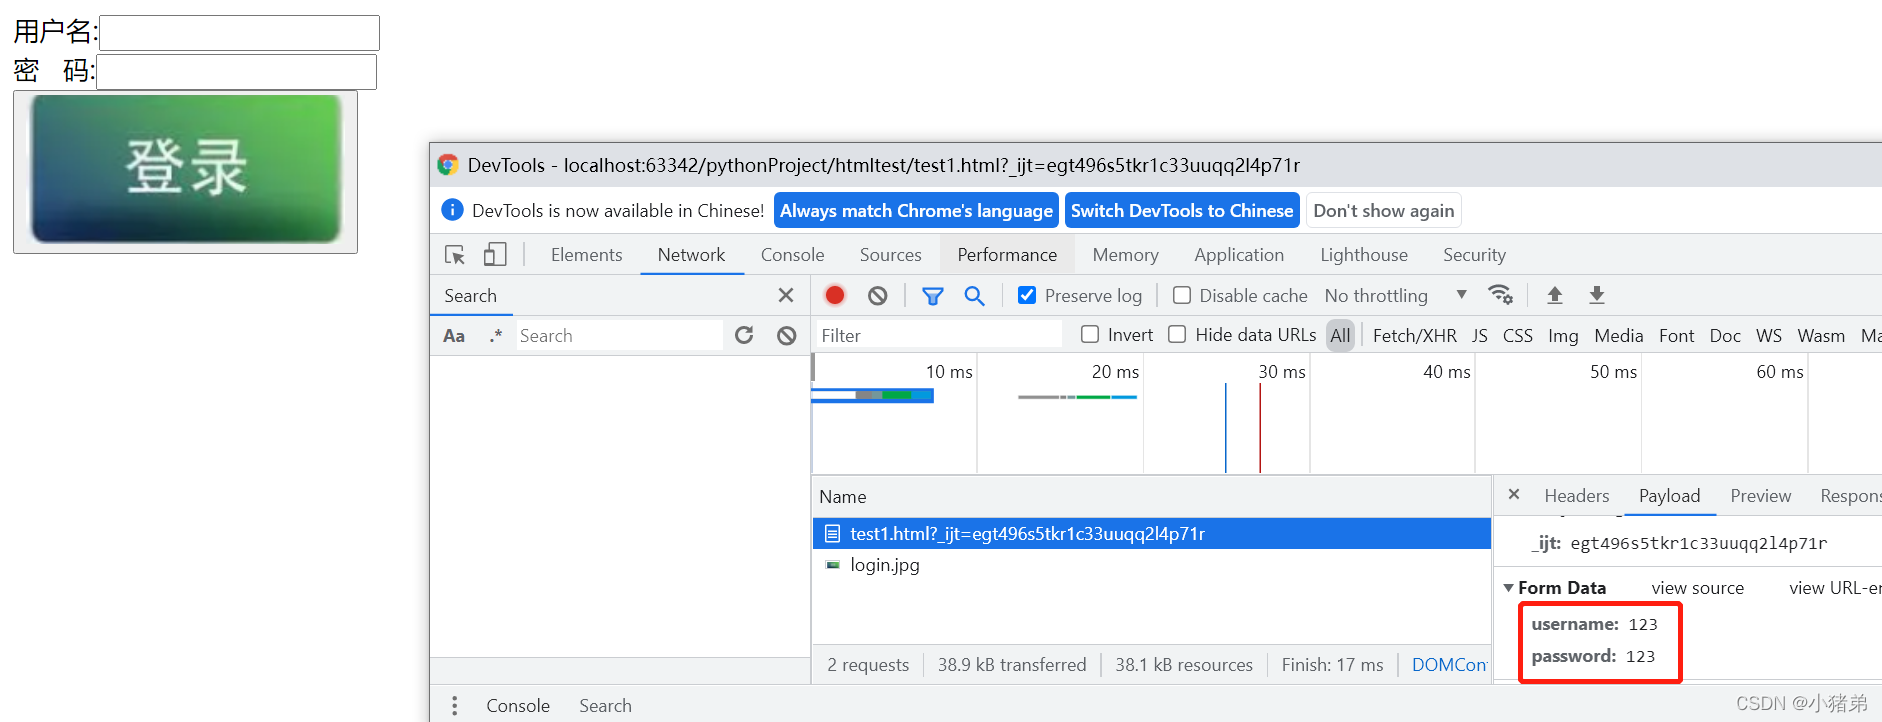Select the inspect element picker icon
This screenshot has width=1882, height=722.
point(455,255)
